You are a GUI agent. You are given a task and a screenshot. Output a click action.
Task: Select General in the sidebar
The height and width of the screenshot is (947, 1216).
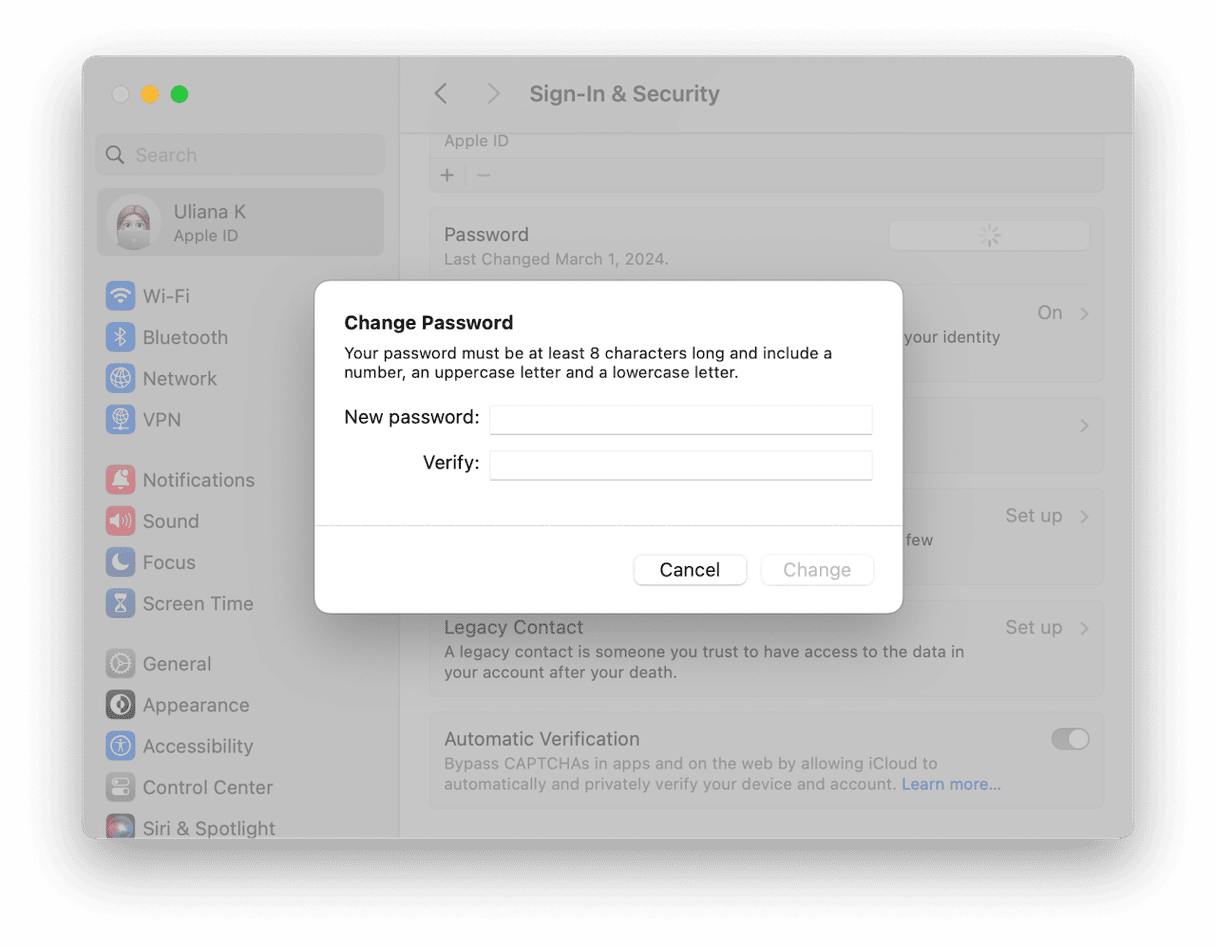coord(120,663)
